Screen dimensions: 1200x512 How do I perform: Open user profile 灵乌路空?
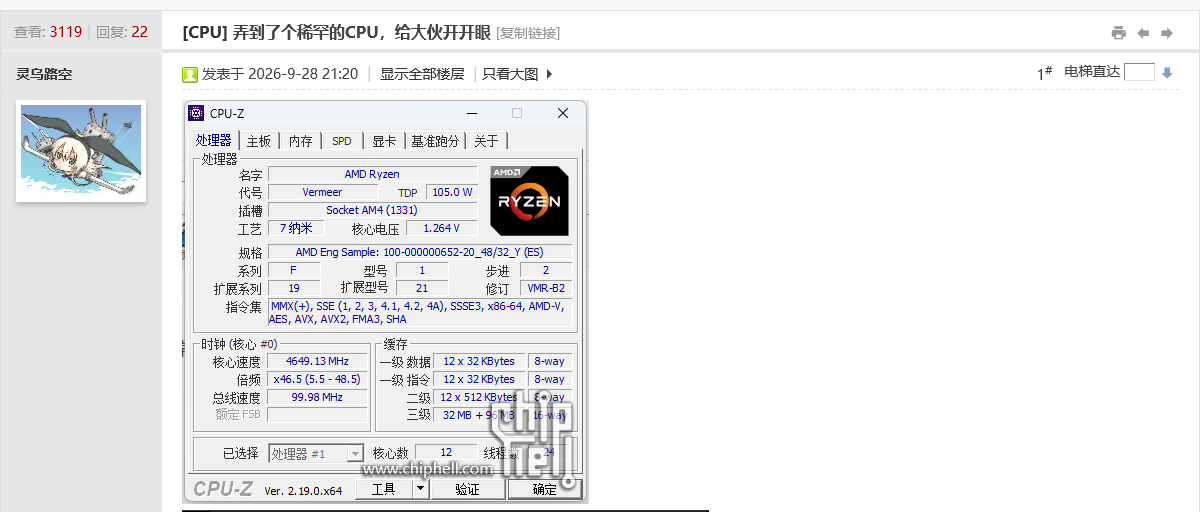click(x=44, y=74)
